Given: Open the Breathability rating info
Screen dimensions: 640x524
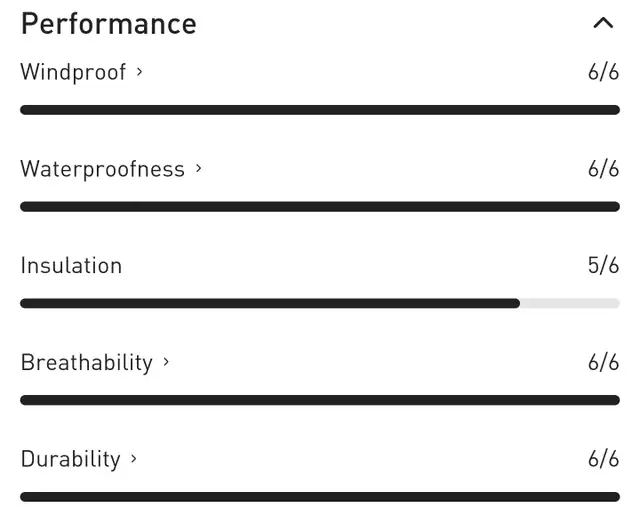Looking at the screenshot, I should 95,362.
